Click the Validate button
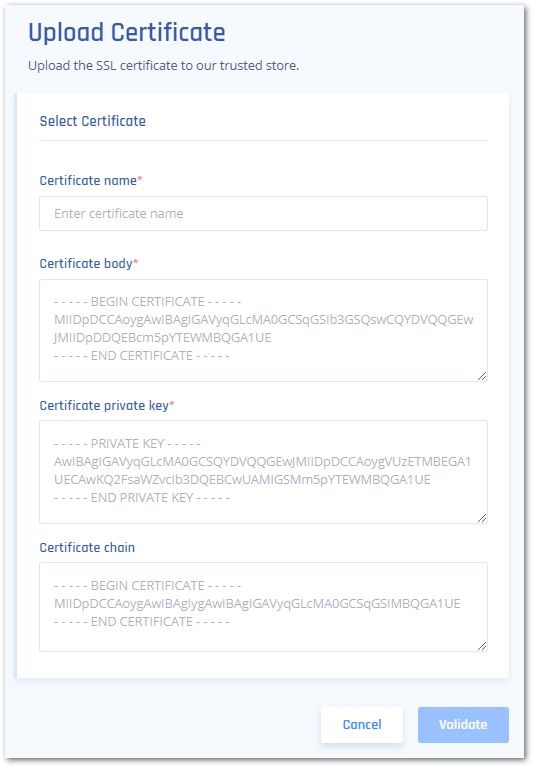Screen dimensions: 533x767 click(x=463, y=724)
